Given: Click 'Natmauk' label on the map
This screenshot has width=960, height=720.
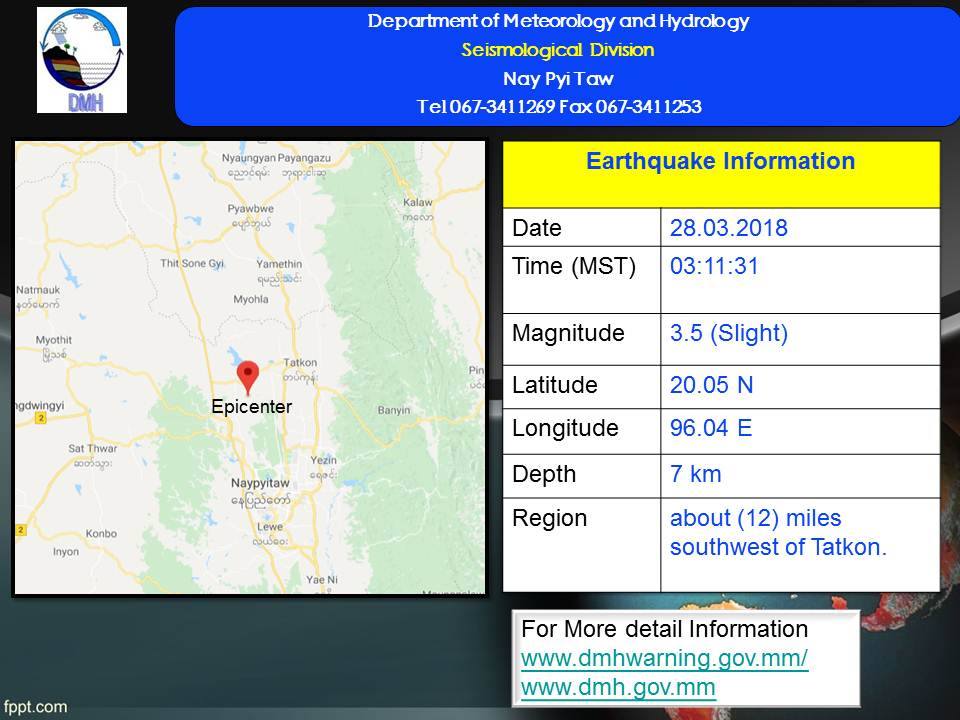Looking at the screenshot, I should pyautogui.click(x=38, y=290).
